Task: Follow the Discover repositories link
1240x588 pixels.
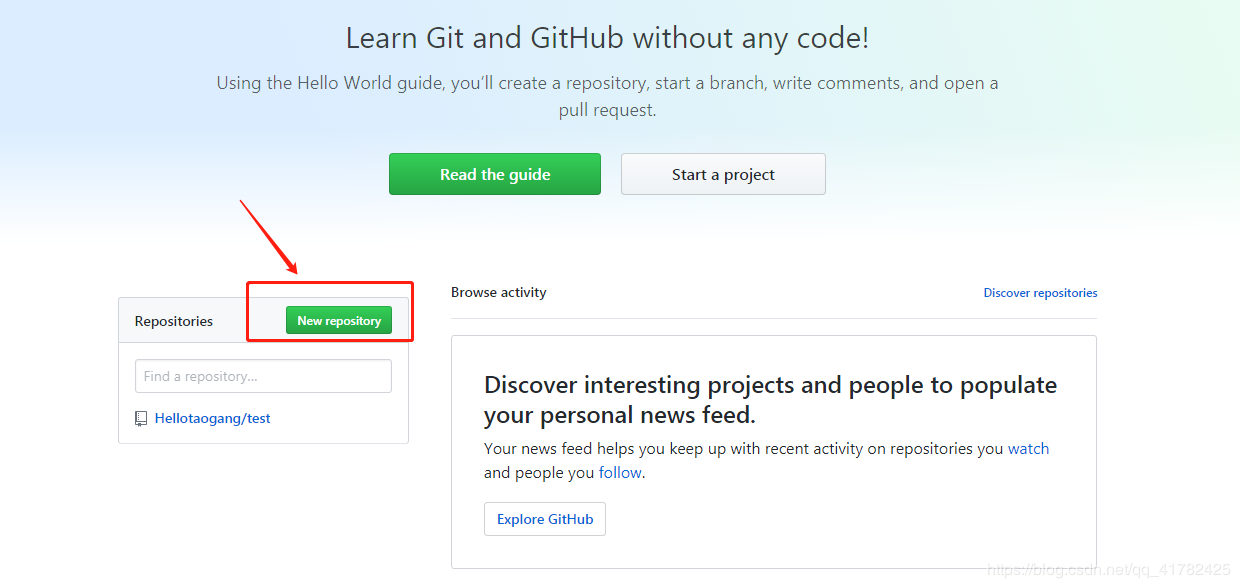Action: (1040, 293)
